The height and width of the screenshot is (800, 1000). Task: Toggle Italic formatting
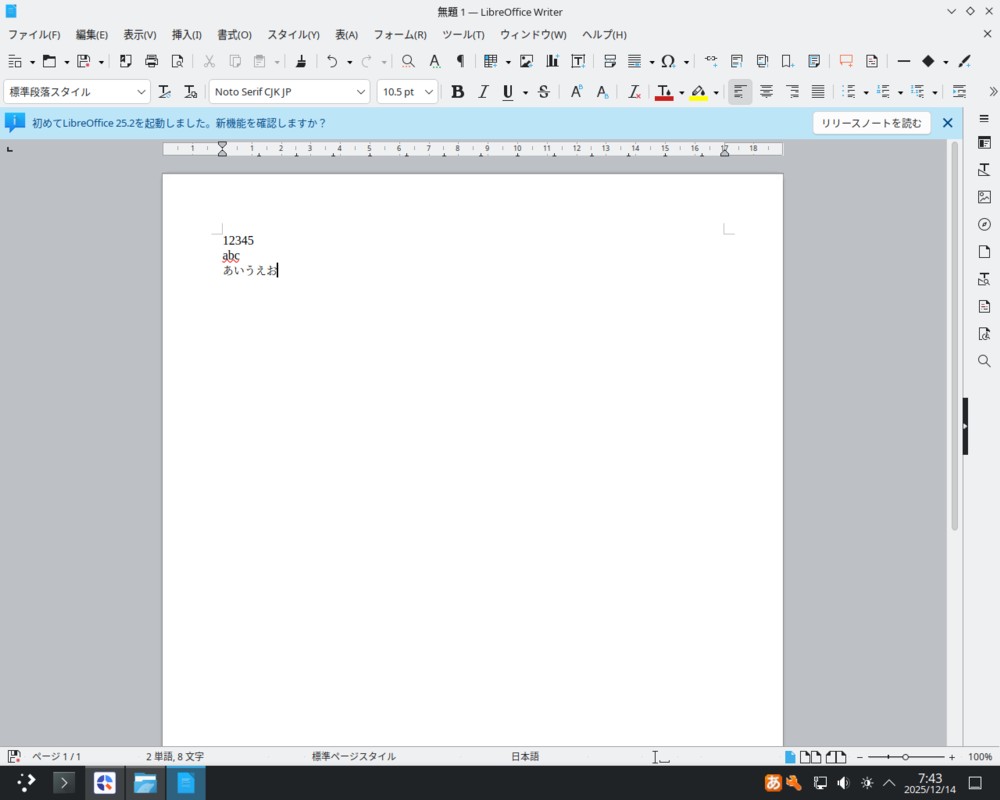tap(483, 92)
